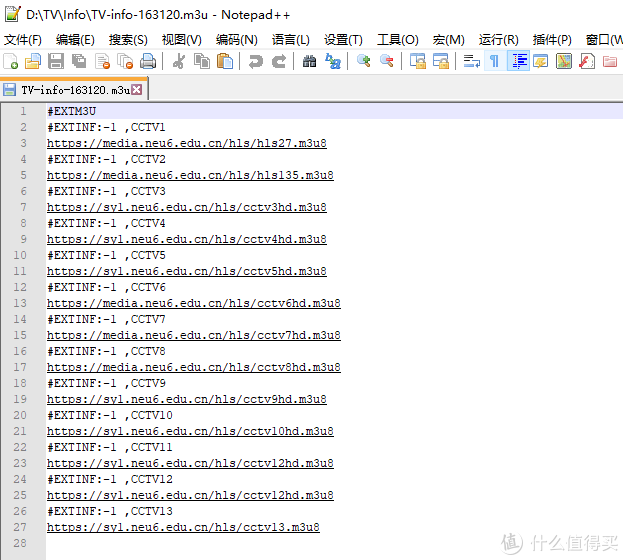
Task: Follow the cctv7hd.m3u8 link
Action: 194,335
